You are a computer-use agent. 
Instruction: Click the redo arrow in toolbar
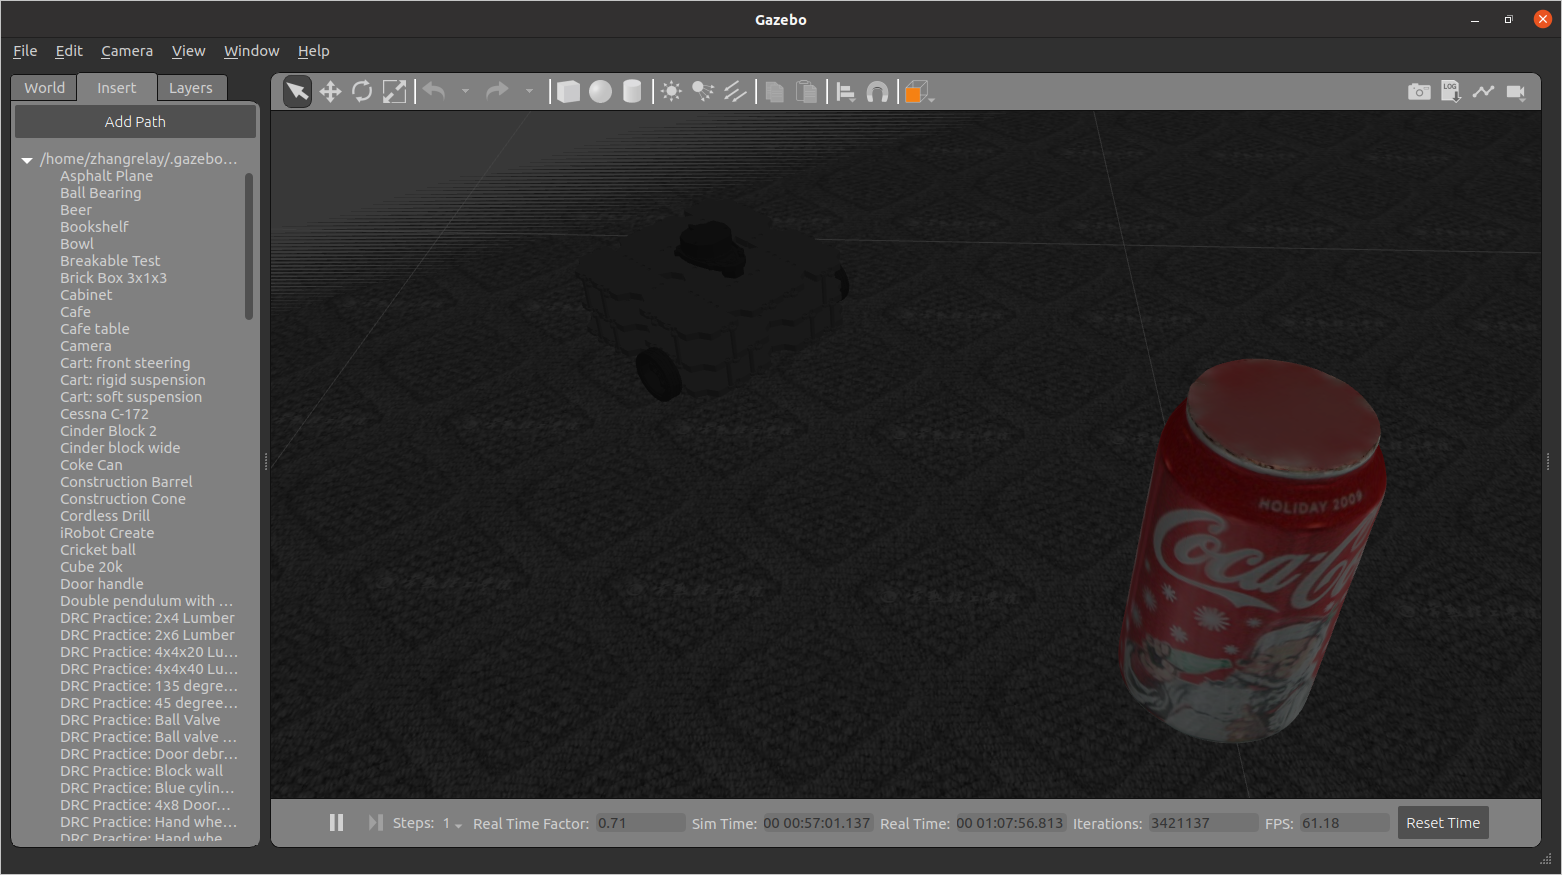(x=497, y=91)
